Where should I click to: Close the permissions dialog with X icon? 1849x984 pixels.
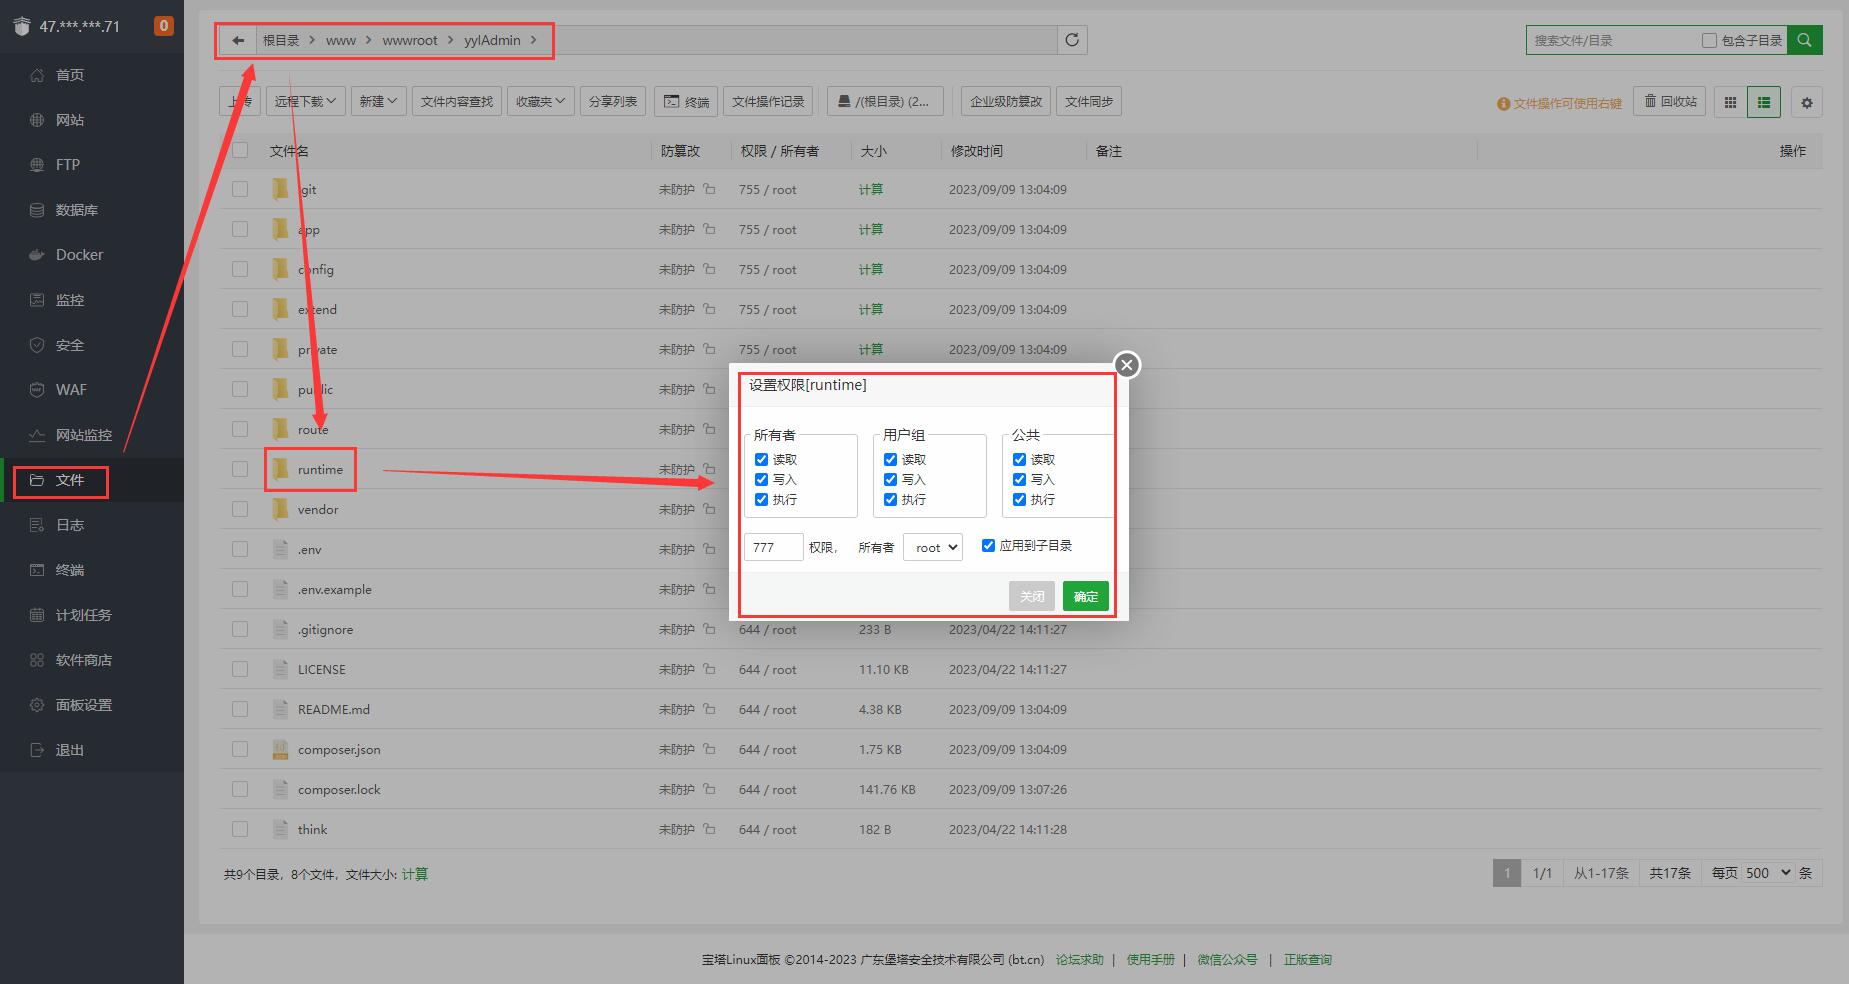(1127, 365)
